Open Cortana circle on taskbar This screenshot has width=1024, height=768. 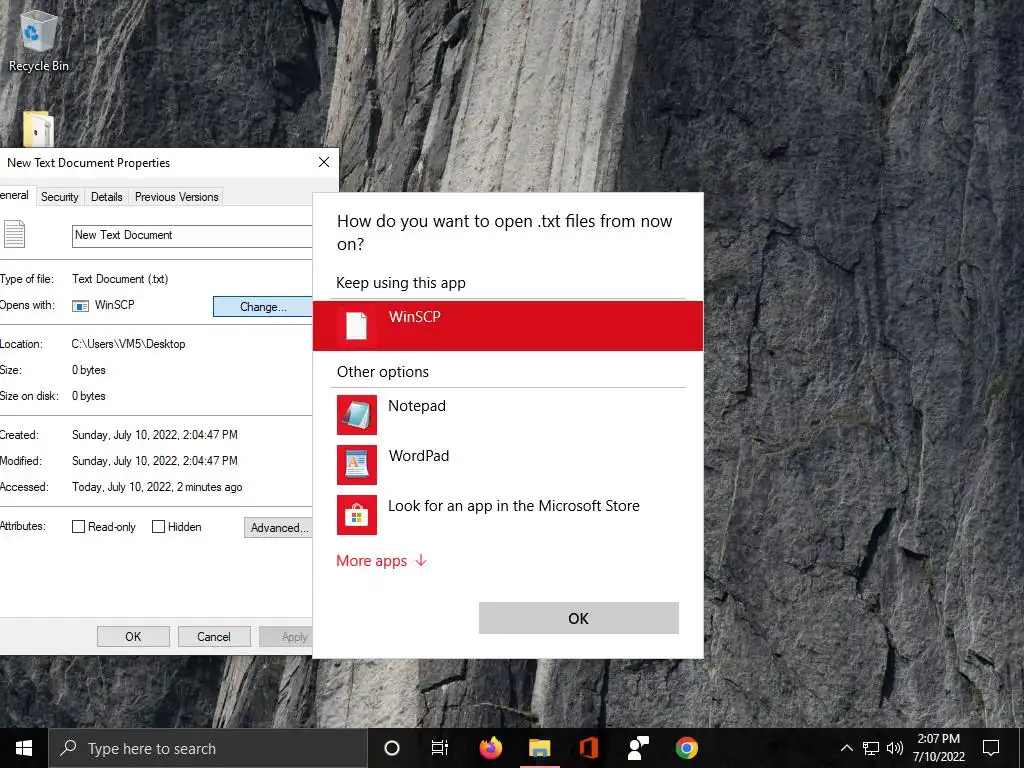pyautogui.click(x=392, y=748)
